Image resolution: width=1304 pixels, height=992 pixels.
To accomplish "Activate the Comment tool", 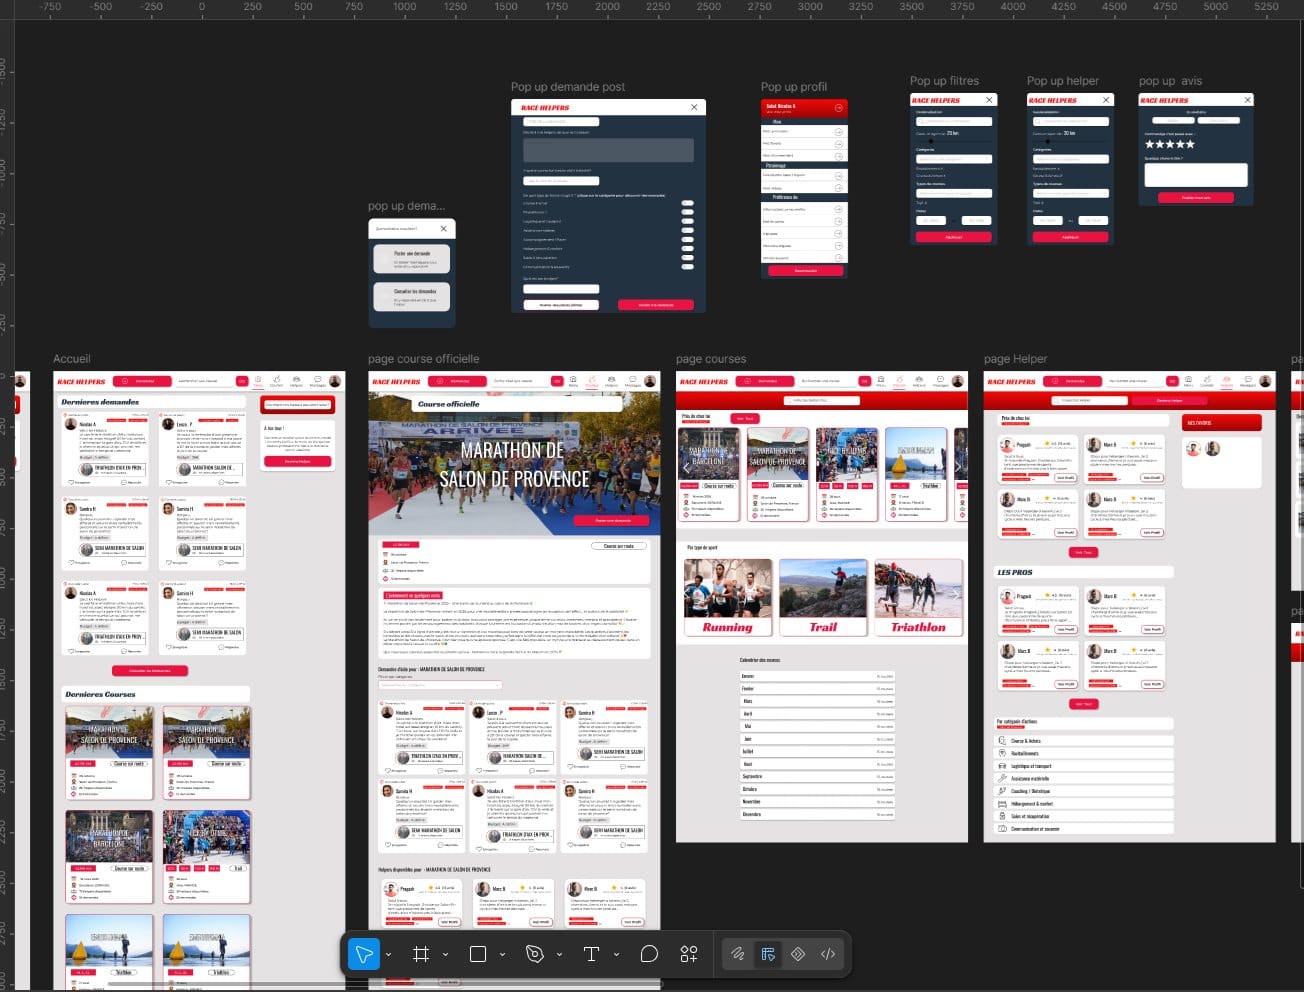I will click(649, 954).
